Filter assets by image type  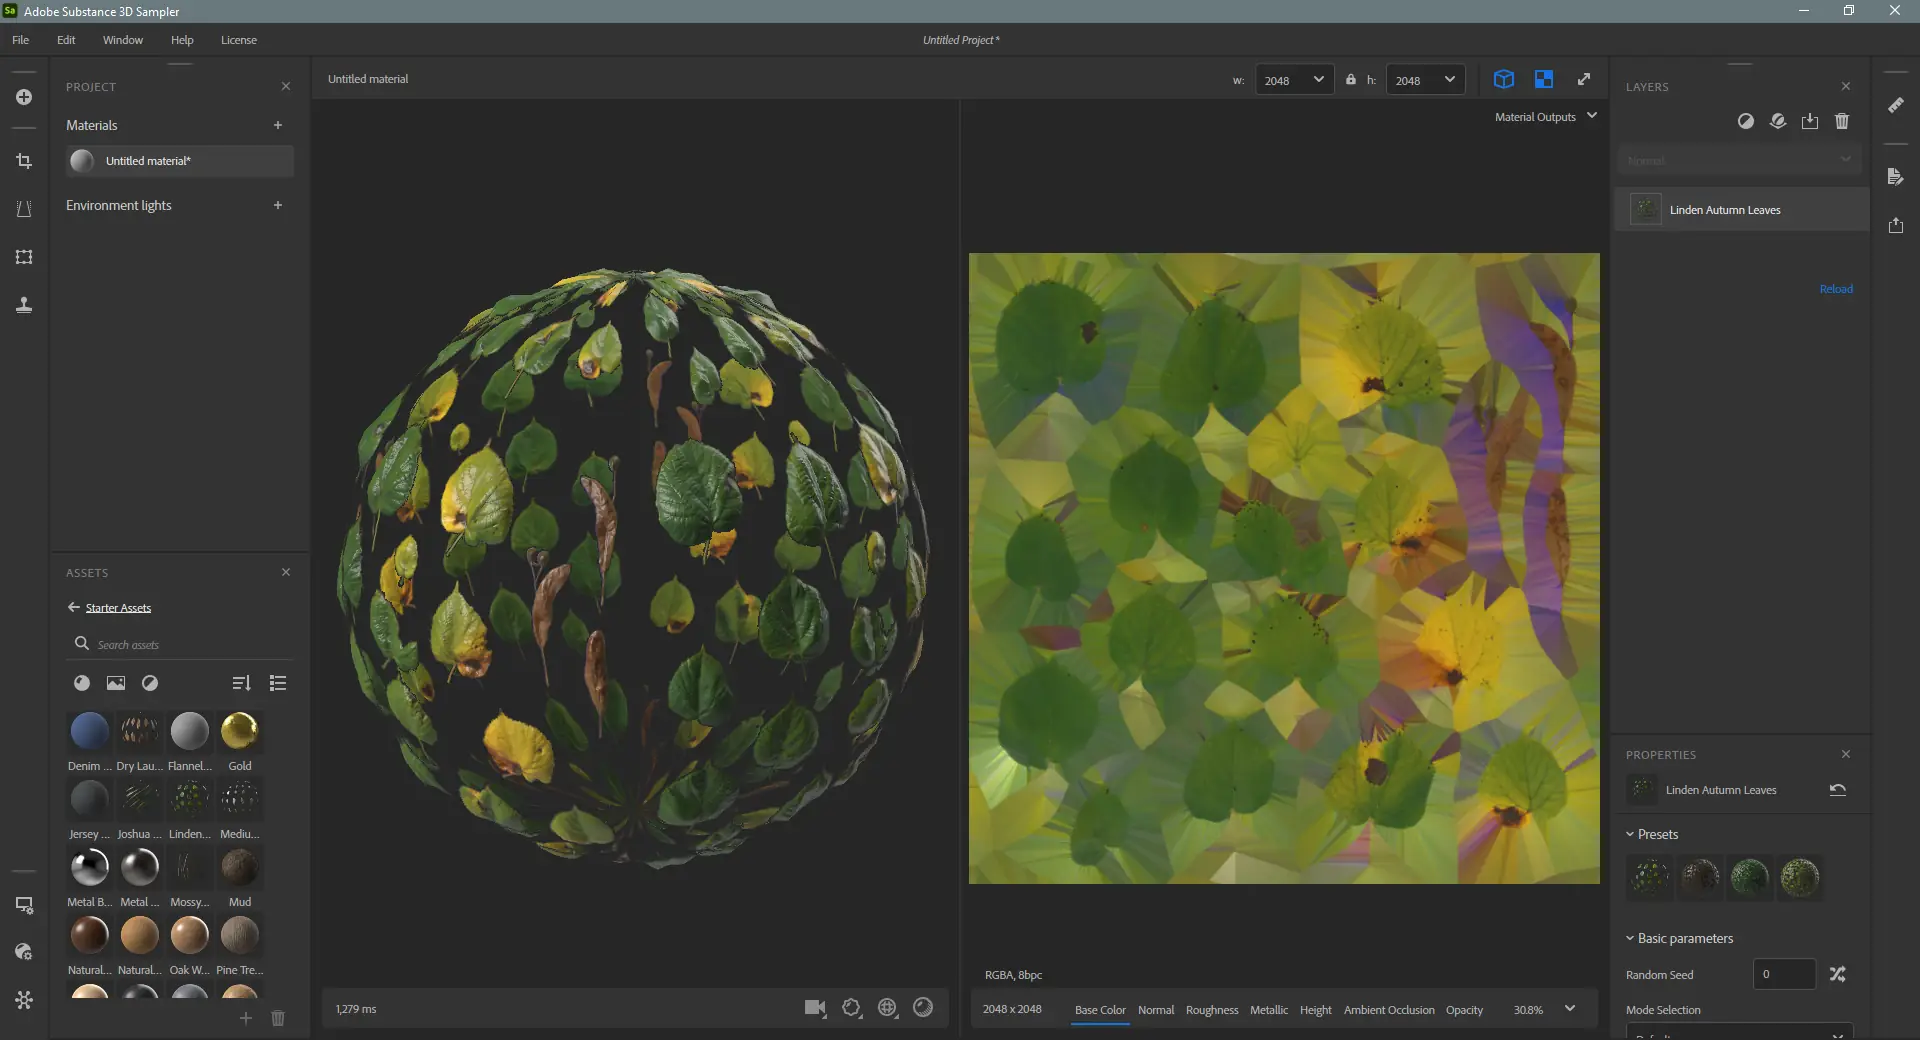click(x=116, y=683)
